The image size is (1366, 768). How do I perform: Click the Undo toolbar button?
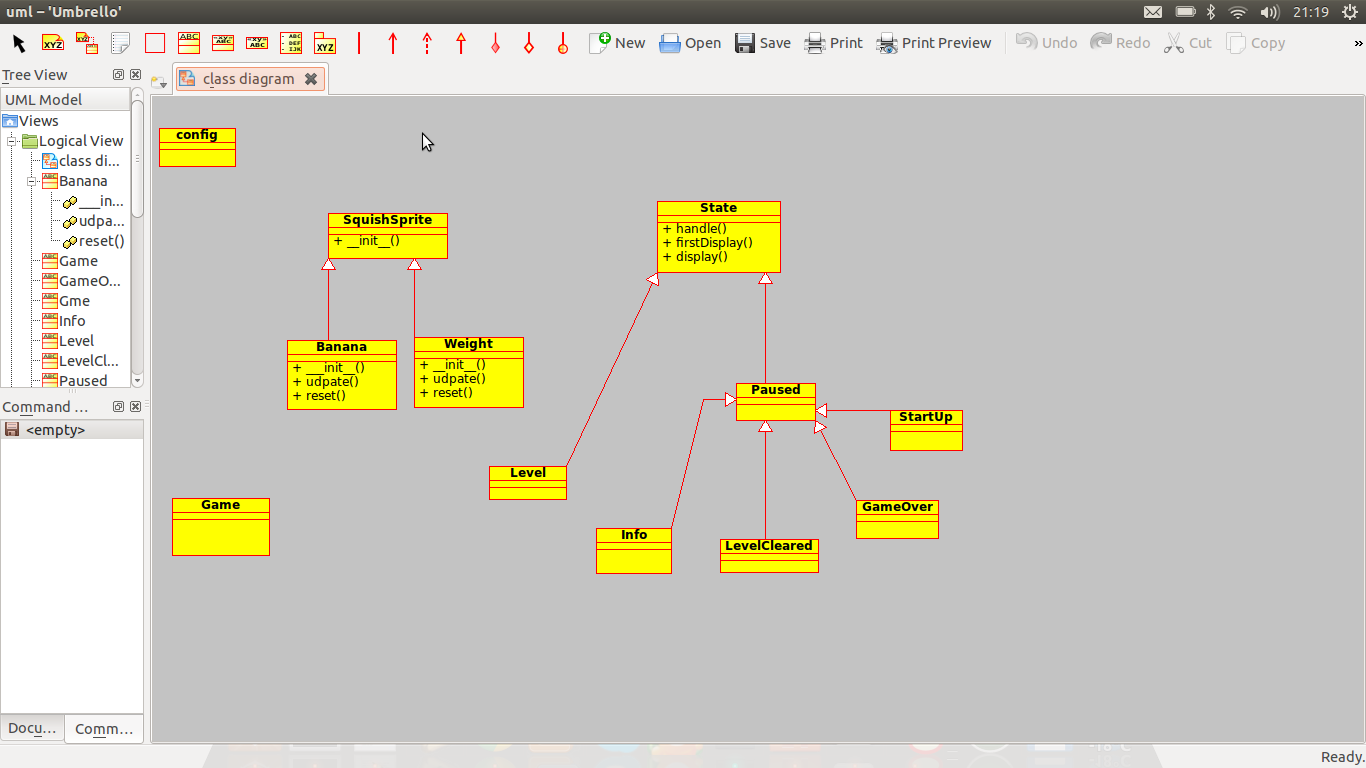pos(1047,43)
